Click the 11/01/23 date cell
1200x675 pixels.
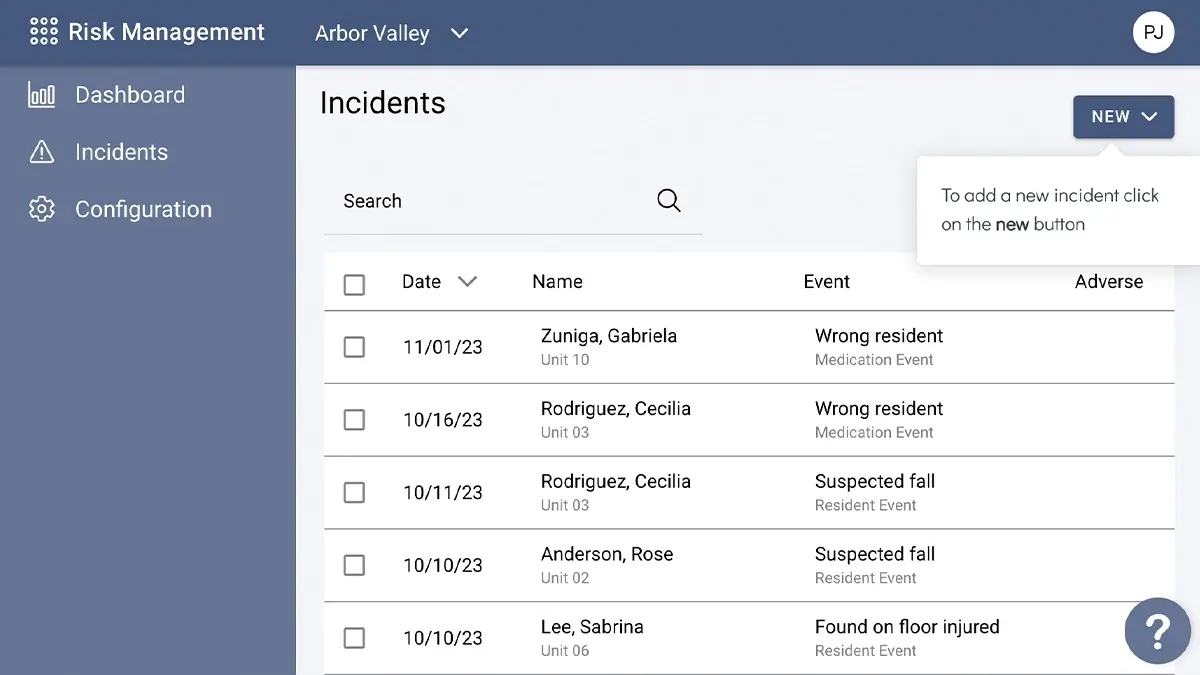[443, 347]
